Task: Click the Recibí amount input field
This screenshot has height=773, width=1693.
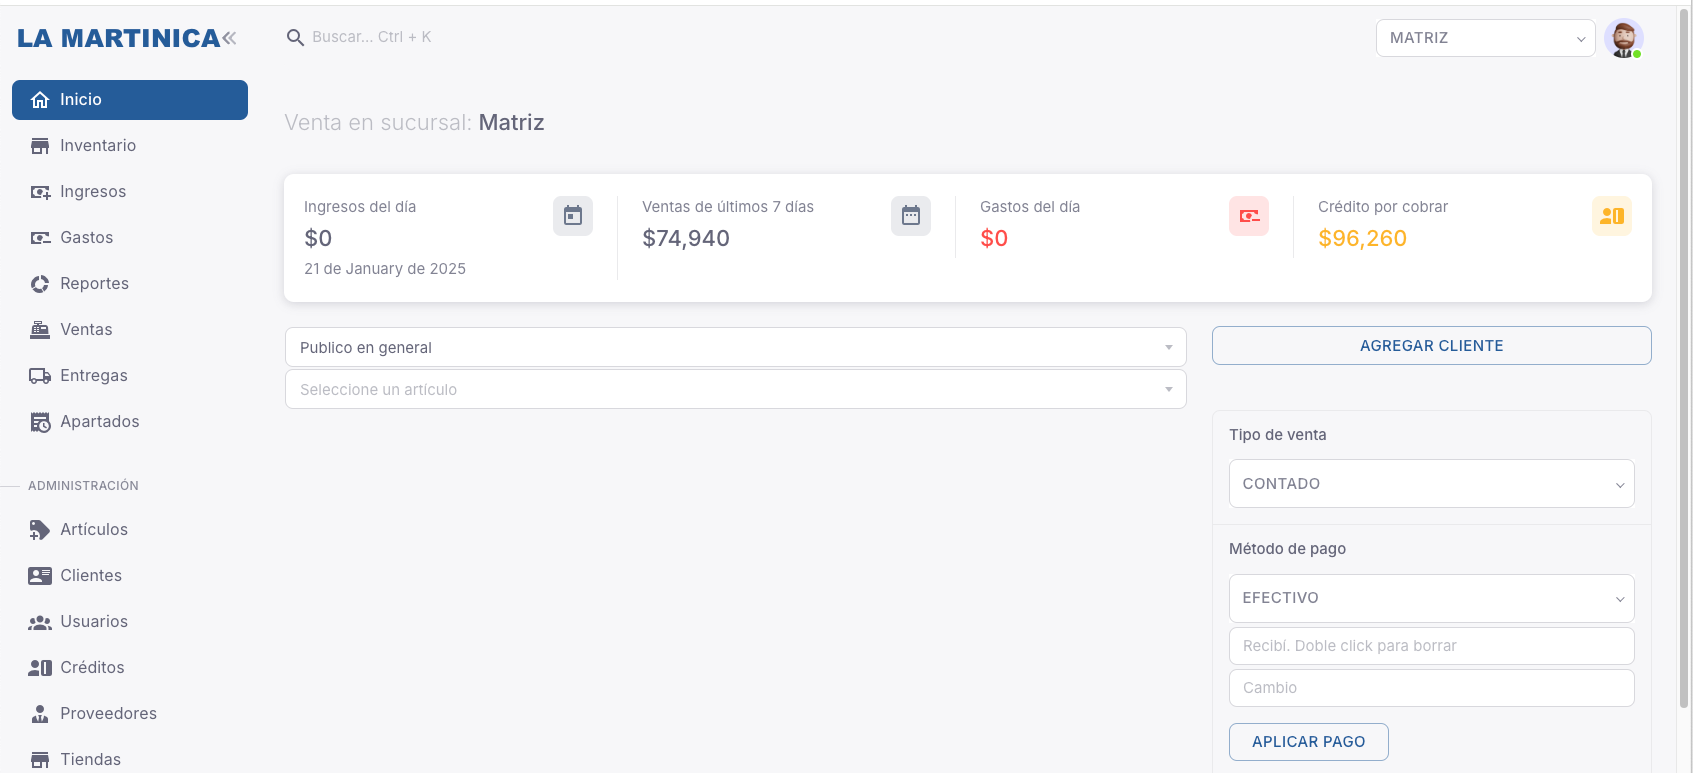Action: pyautogui.click(x=1431, y=646)
